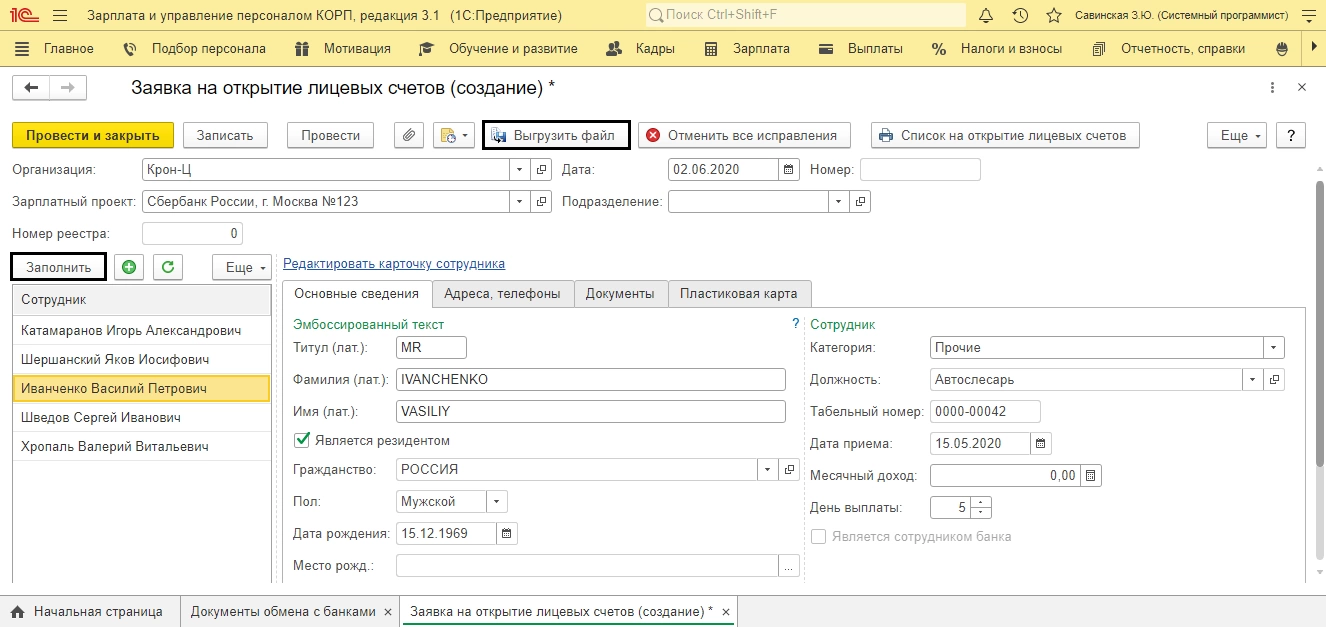This screenshot has height=627, width=1326.
Task: Open calculator for Месячный доход field
Action: pos(1090,476)
